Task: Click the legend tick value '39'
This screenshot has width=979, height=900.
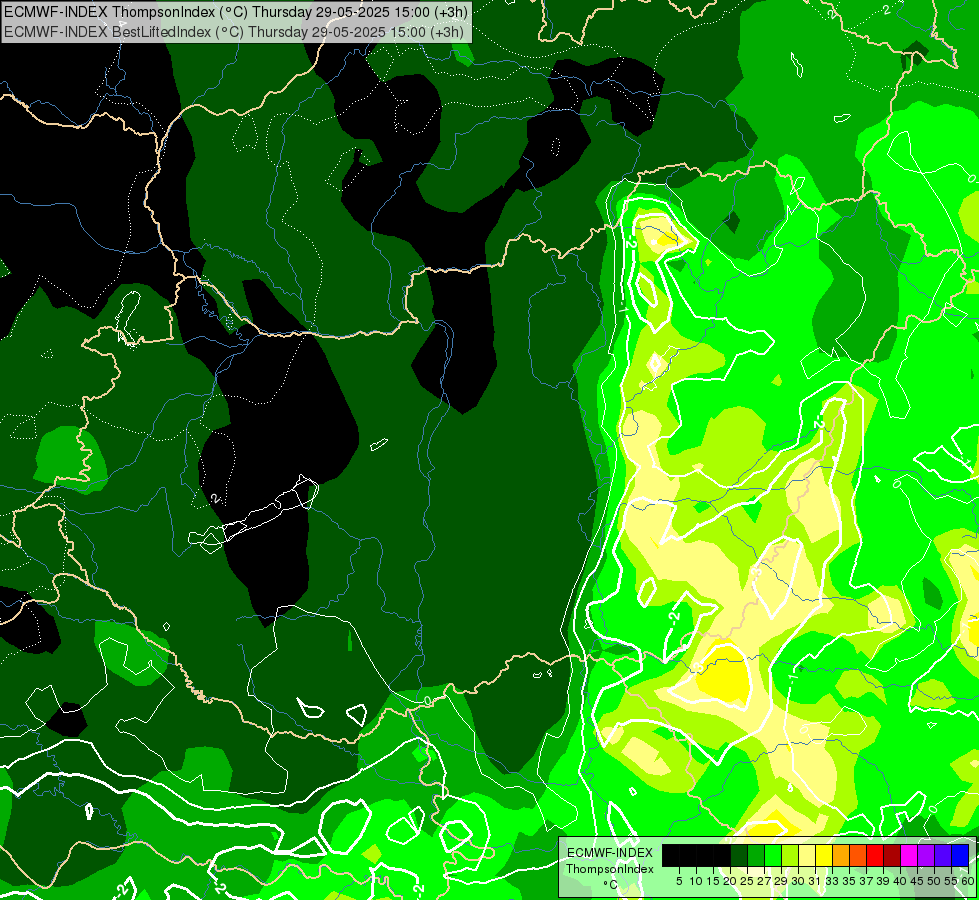Action: [x=883, y=881]
